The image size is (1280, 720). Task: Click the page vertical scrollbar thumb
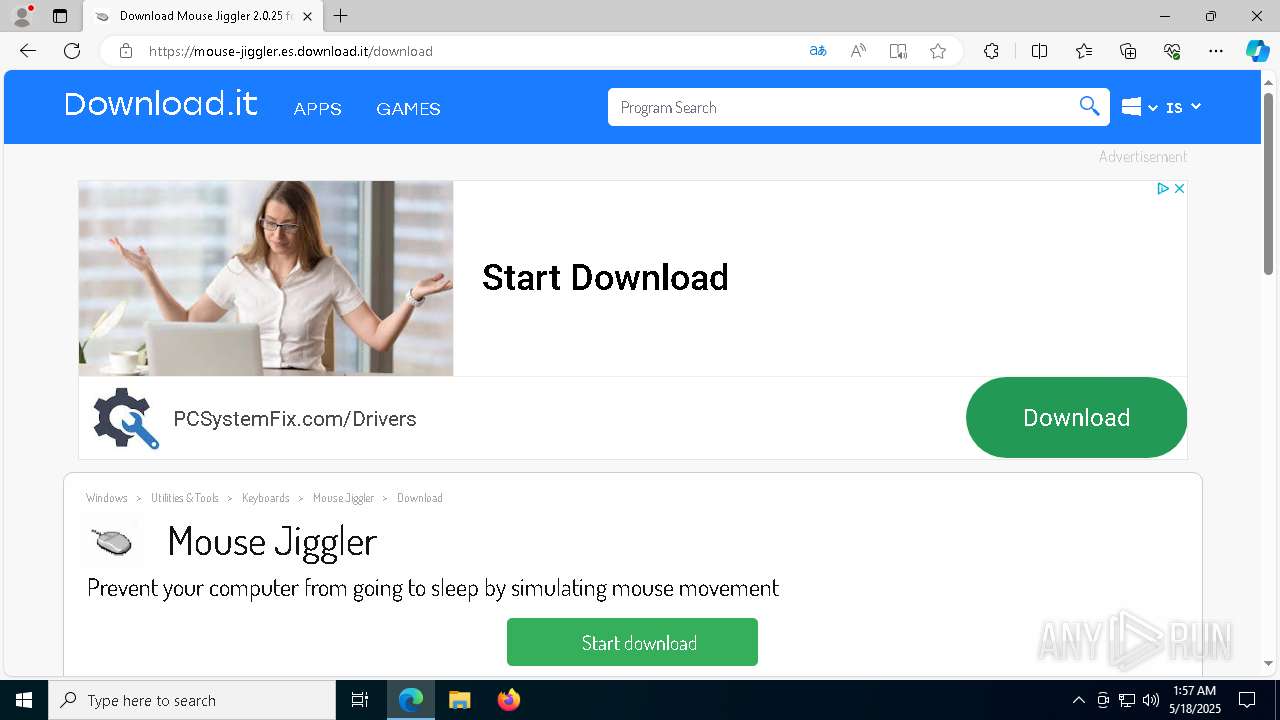tap(1269, 184)
